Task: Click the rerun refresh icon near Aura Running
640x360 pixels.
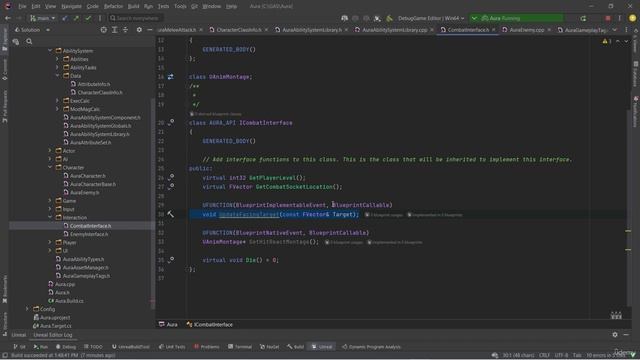Action: (583, 18)
